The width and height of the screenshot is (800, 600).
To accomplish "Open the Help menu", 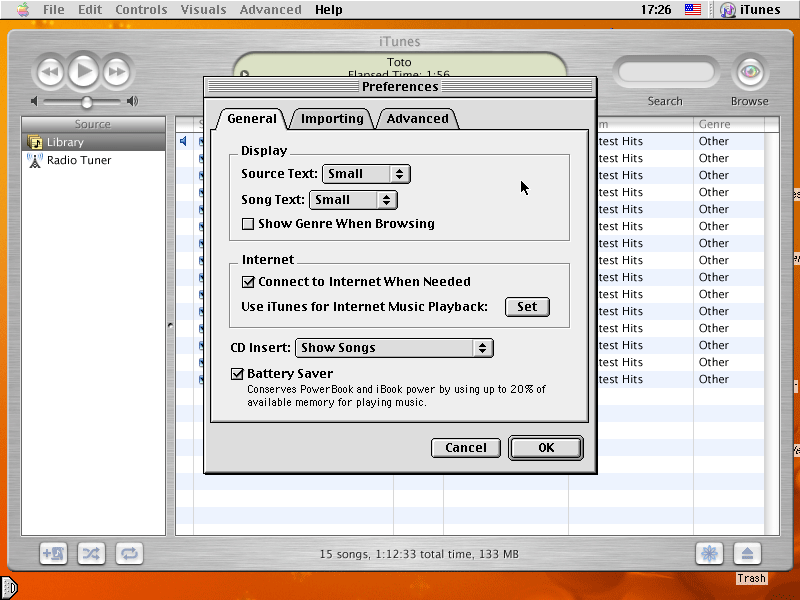I will [329, 10].
